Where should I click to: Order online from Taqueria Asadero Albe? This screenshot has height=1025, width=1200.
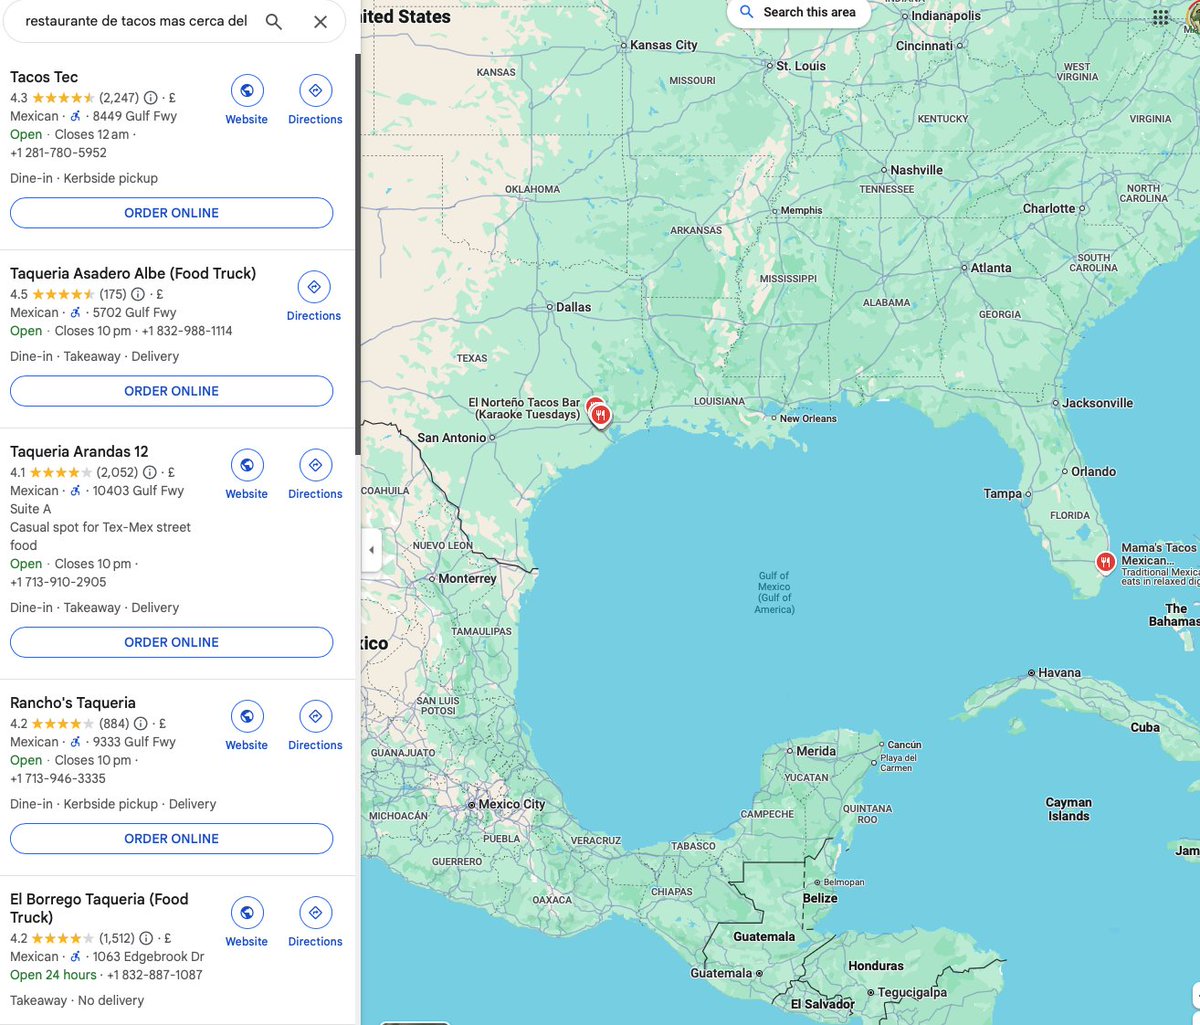pyautogui.click(x=171, y=391)
